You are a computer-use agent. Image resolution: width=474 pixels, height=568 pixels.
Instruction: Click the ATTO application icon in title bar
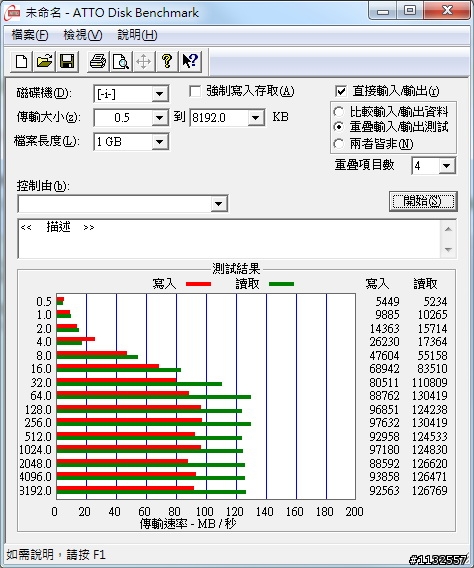(x=12, y=13)
